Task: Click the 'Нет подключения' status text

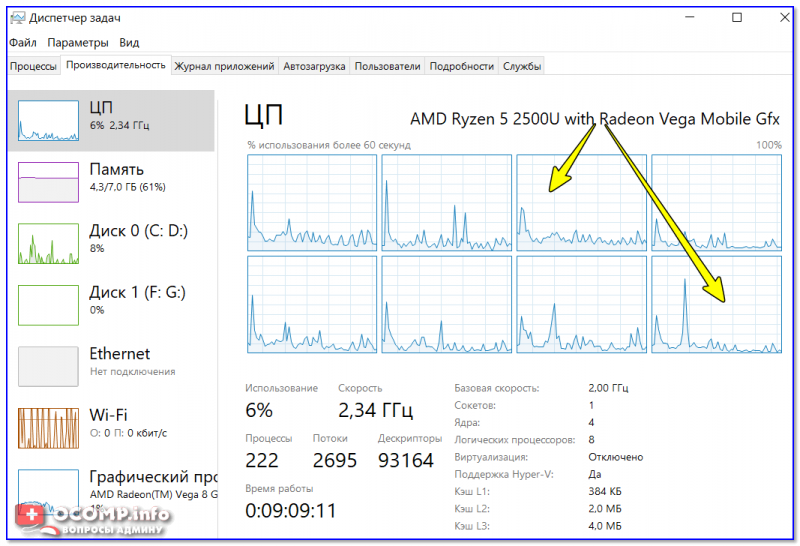Action: 133,372
